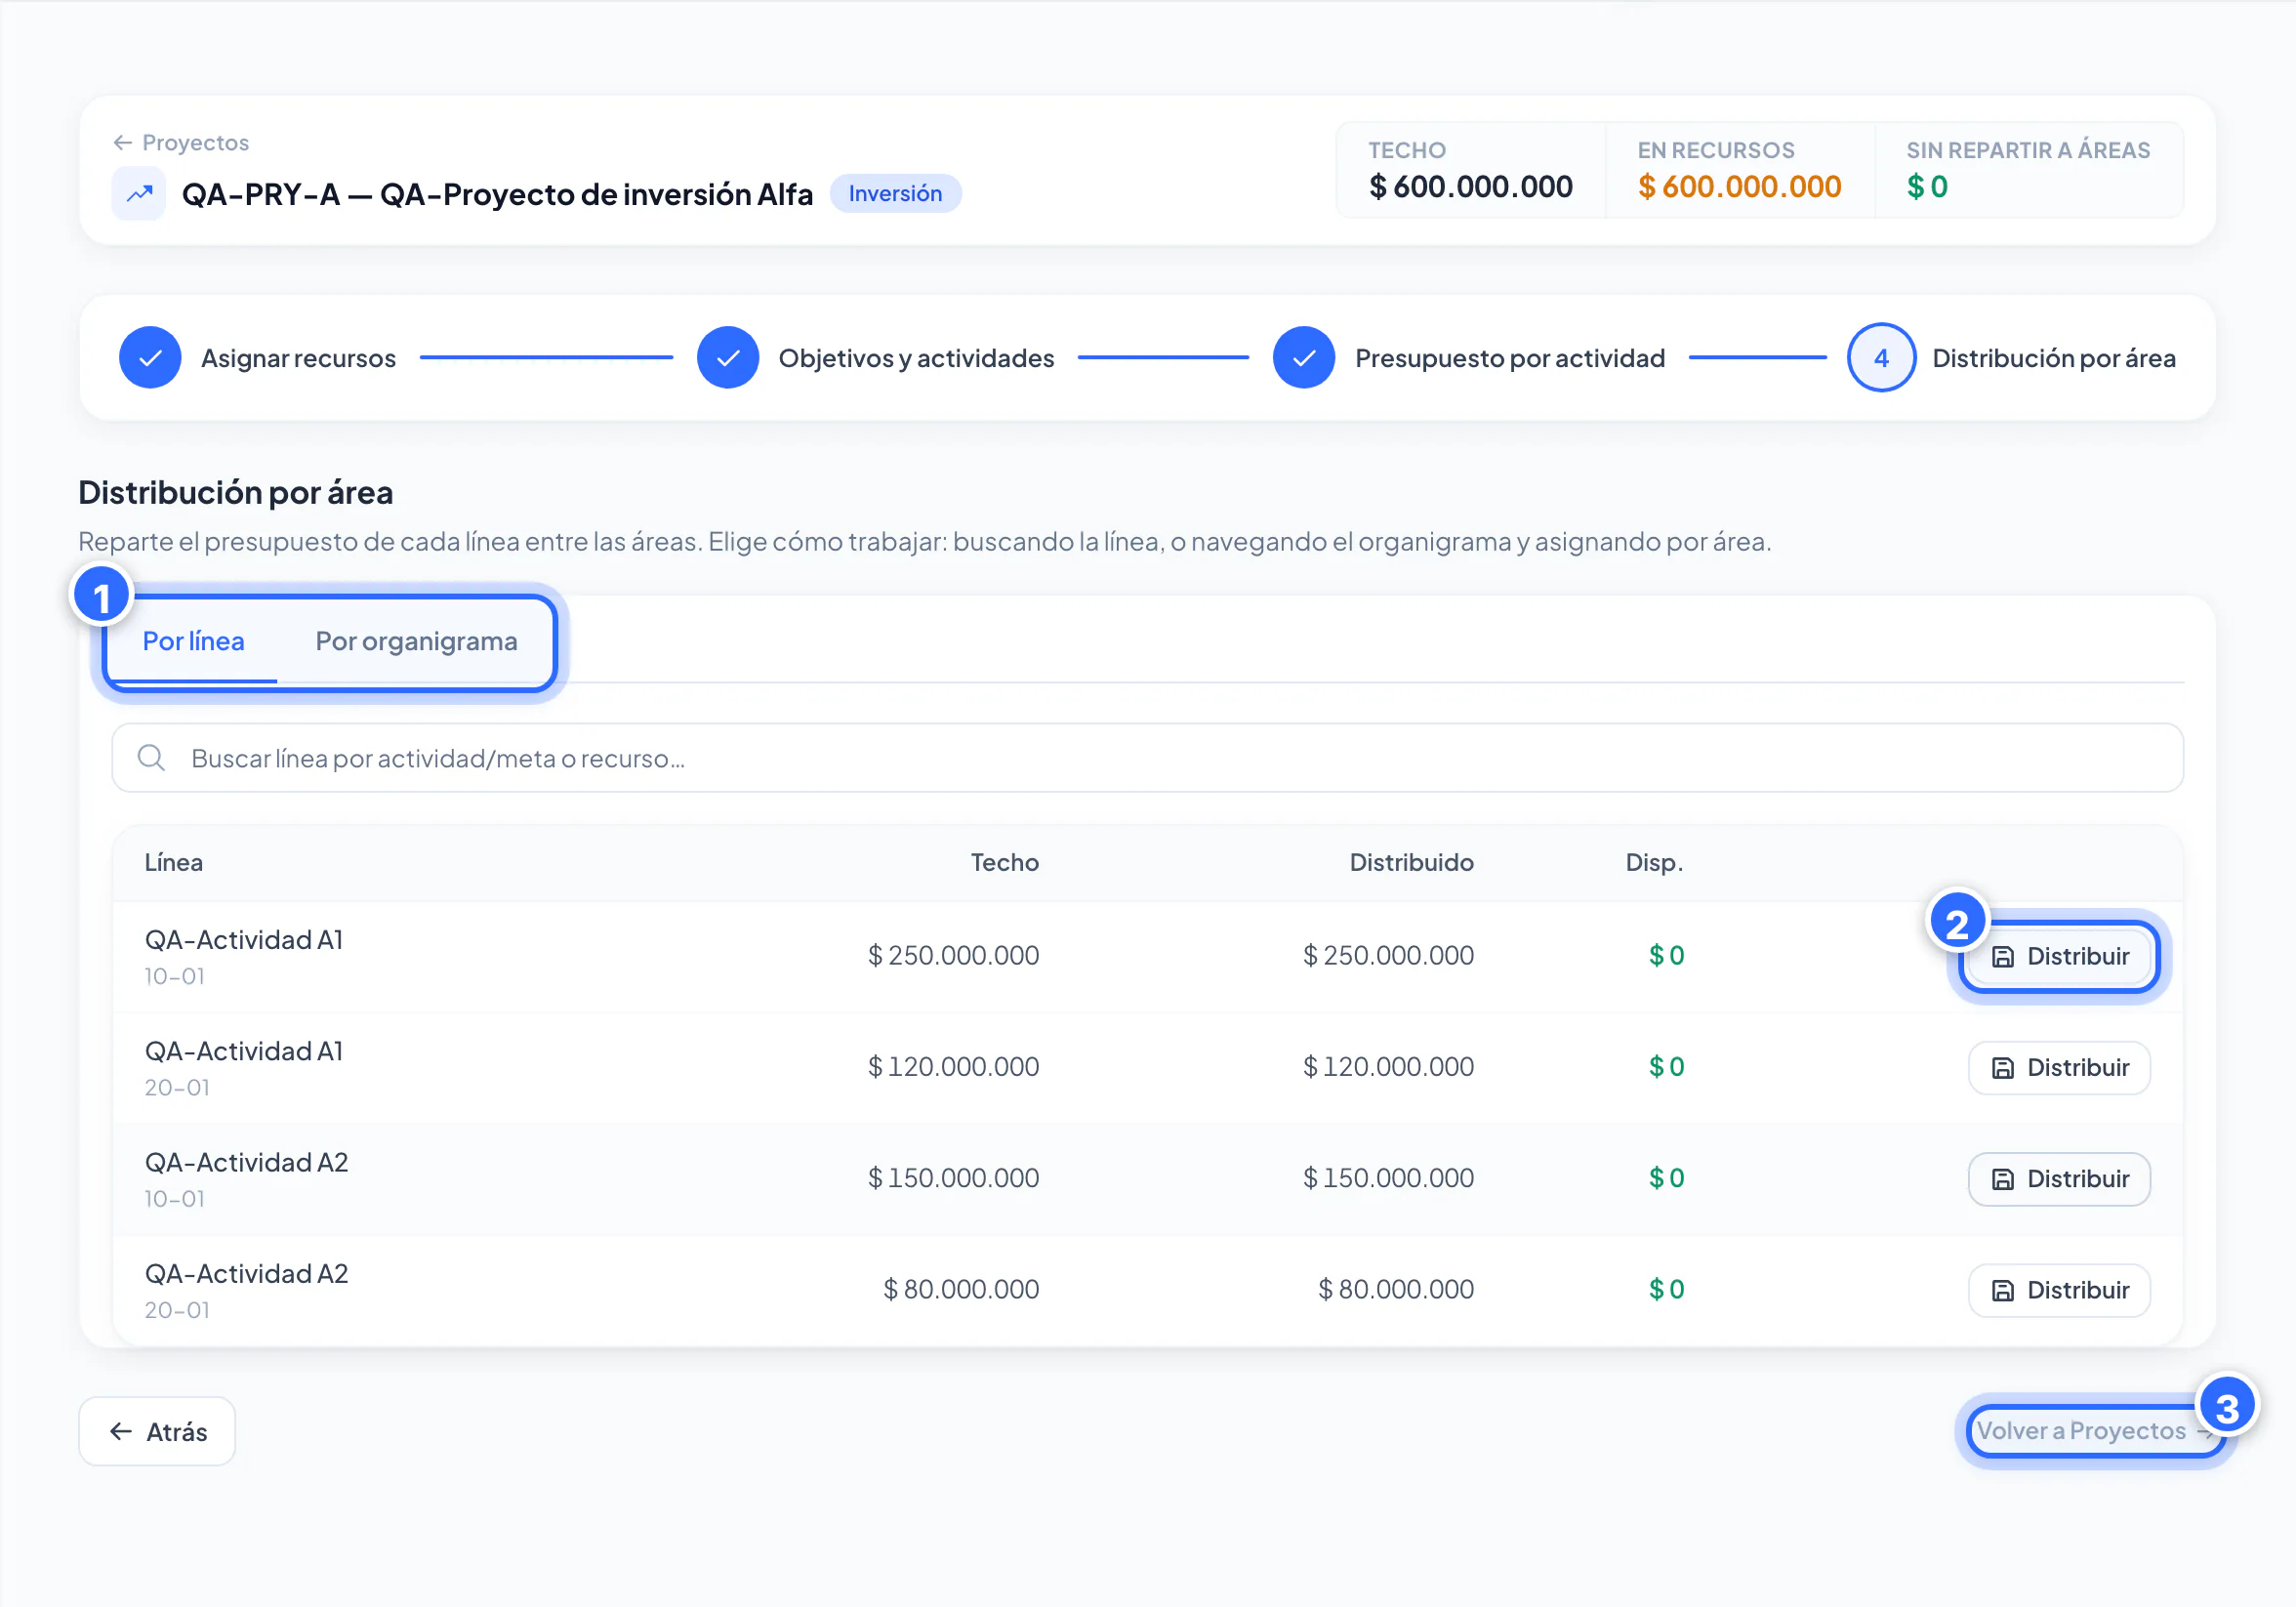The width and height of the screenshot is (2296, 1607).
Task: Click the Objetivos y actividades step label
Action: point(916,358)
